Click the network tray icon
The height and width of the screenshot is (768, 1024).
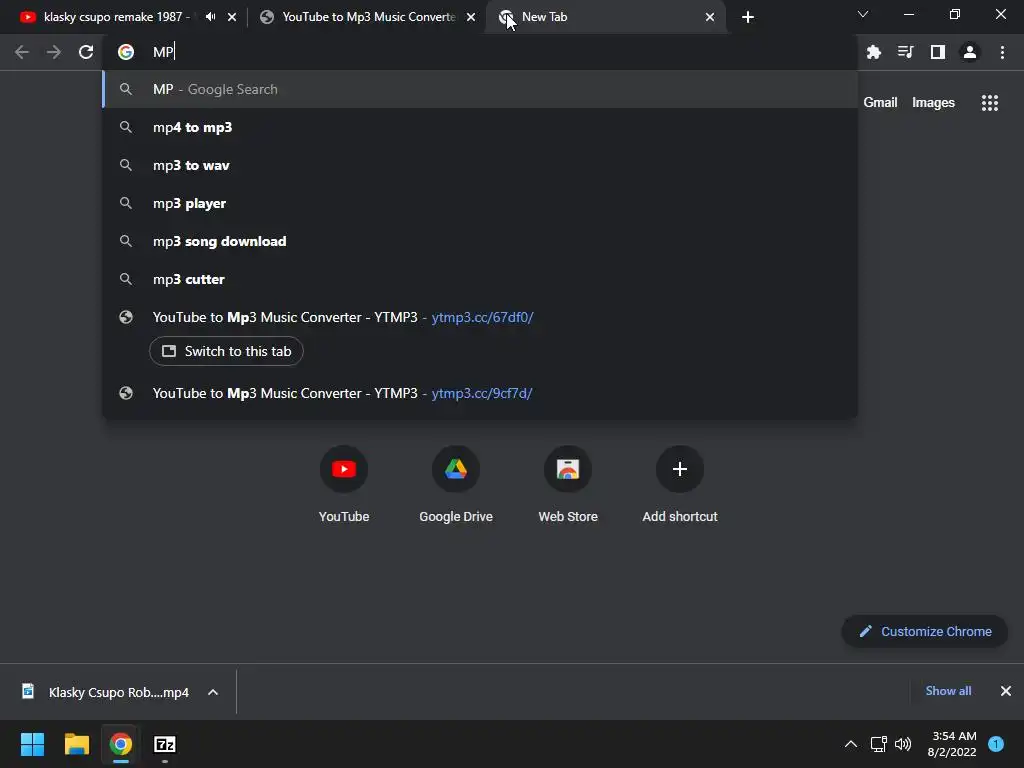[878, 744]
